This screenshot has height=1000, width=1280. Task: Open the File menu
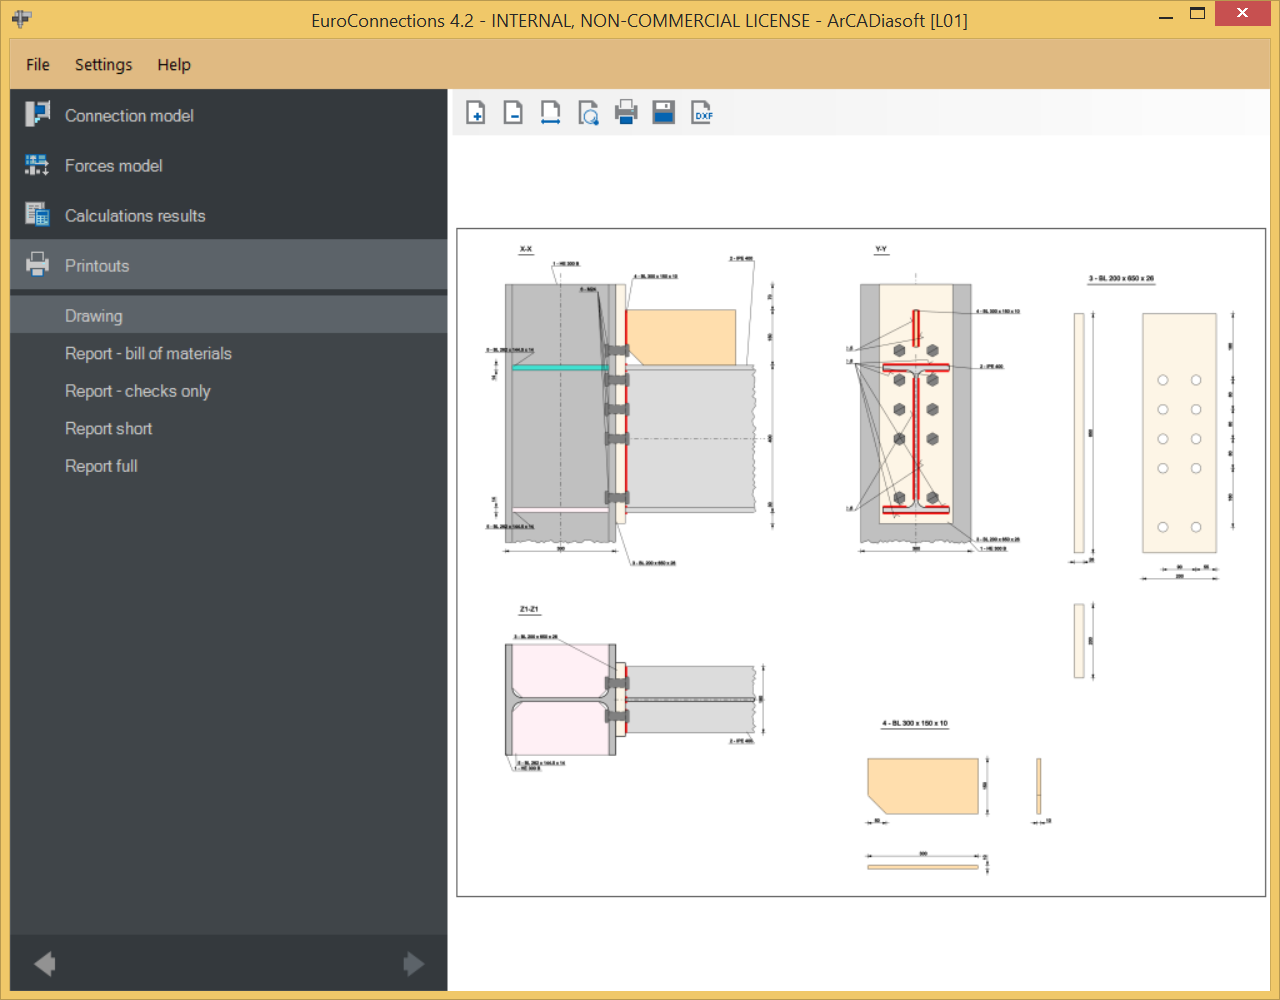pyautogui.click(x=38, y=64)
